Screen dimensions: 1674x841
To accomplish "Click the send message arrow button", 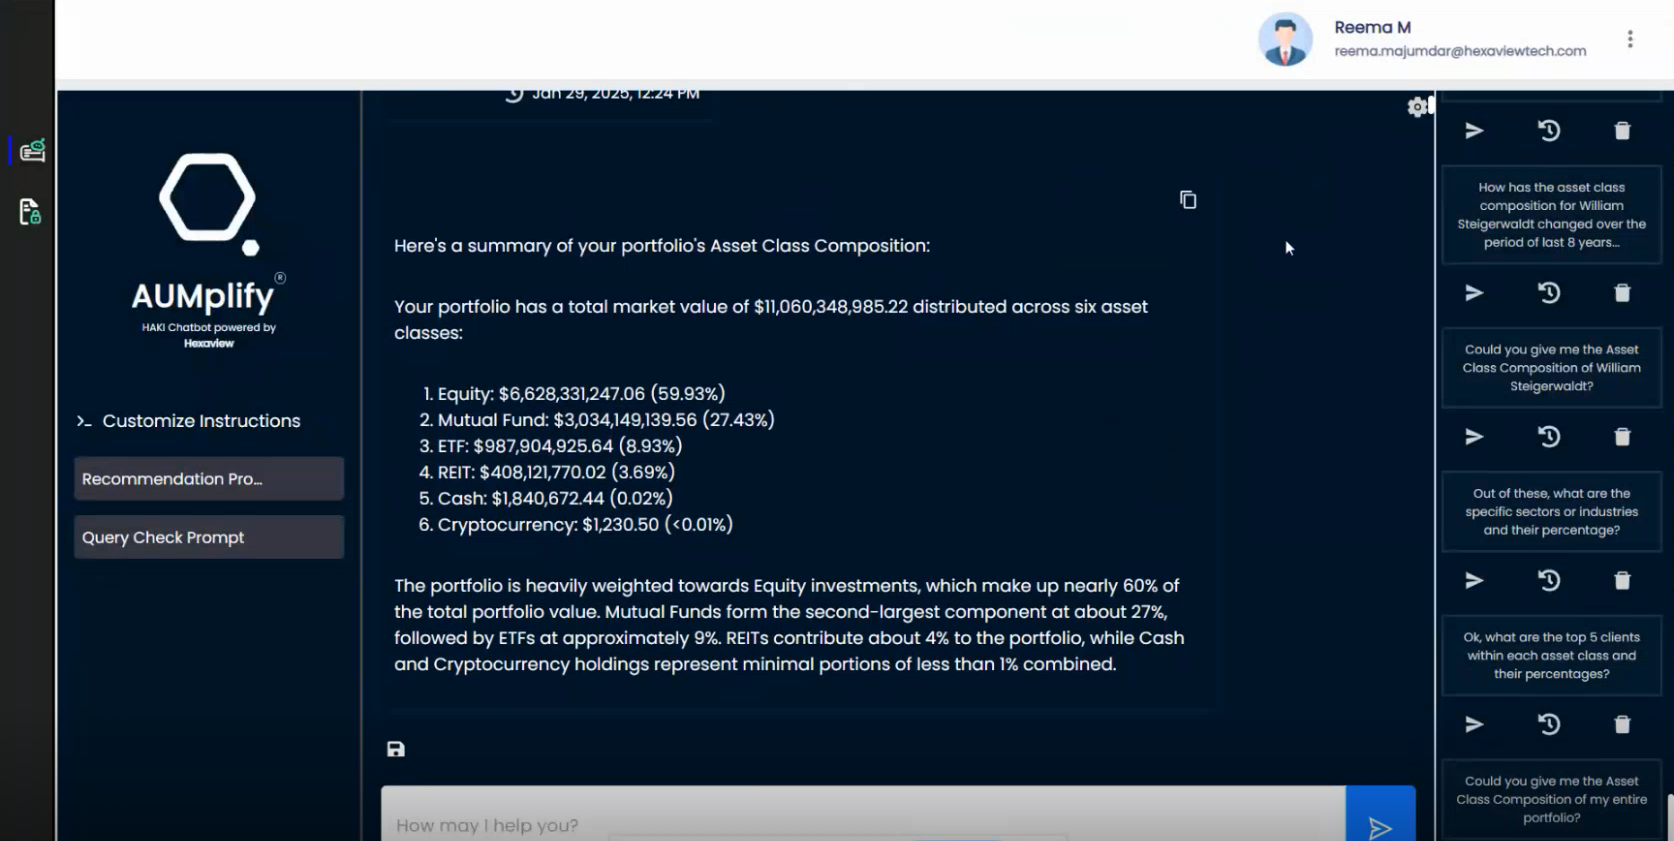I will pos(1380,826).
